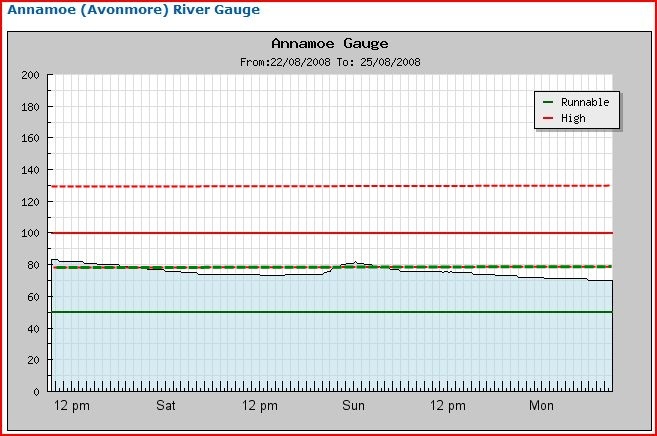The image size is (657, 436).
Task: Click the 100 value on the vertical axis
Action: [30, 233]
